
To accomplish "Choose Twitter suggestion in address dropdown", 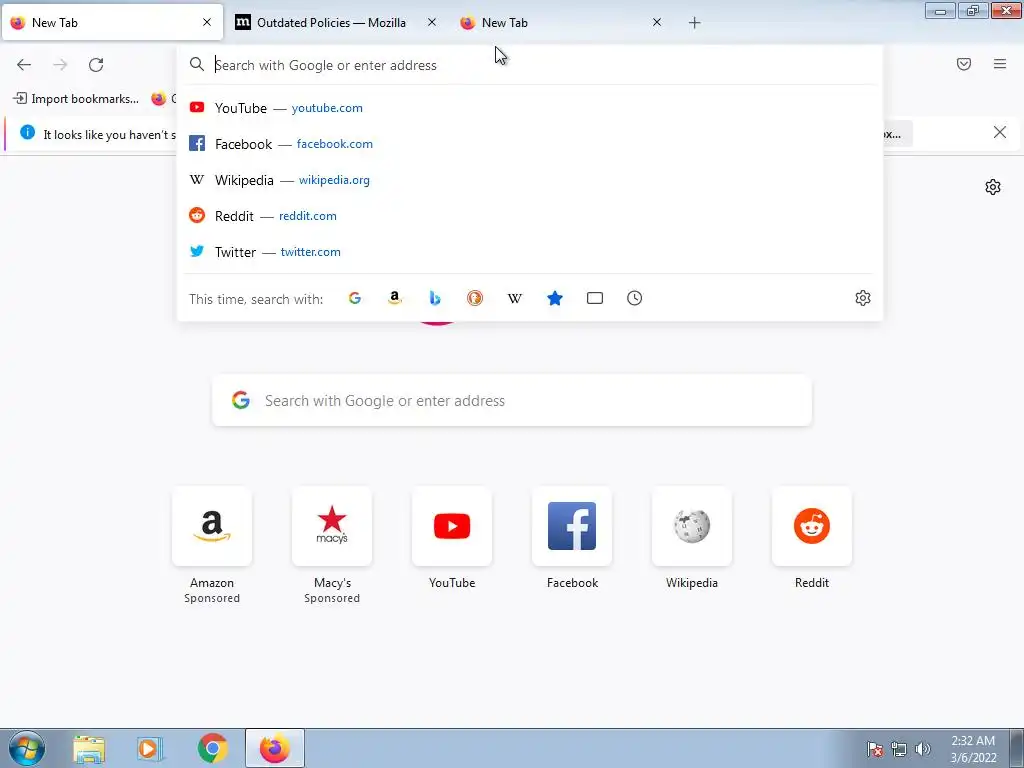I will (x=530, y=251).
